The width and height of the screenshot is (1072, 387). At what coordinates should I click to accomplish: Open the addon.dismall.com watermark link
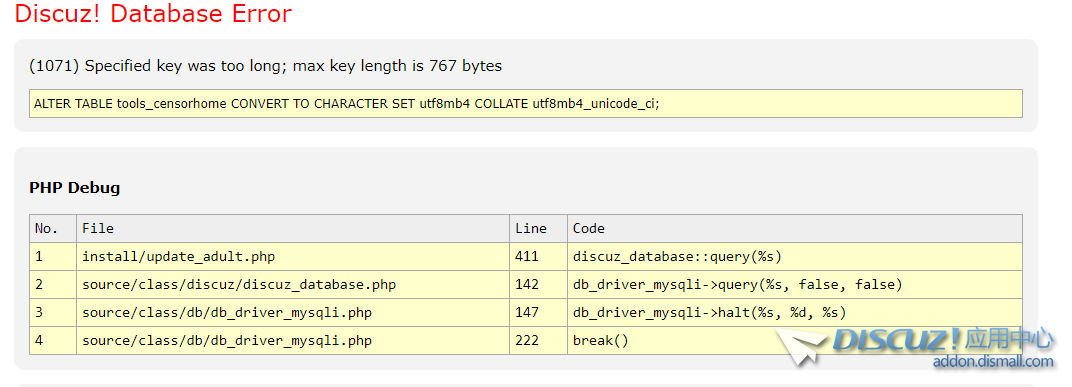click(x=993, y=361)
